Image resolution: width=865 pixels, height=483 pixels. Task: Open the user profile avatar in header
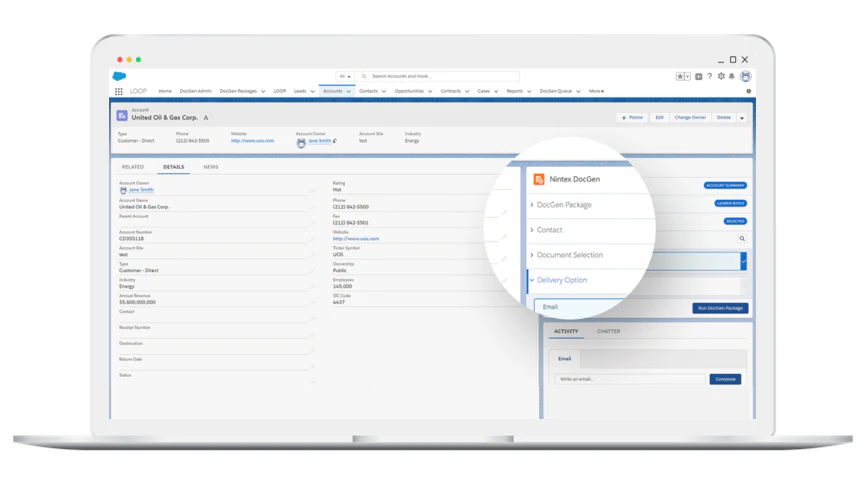tap(746, 76)
